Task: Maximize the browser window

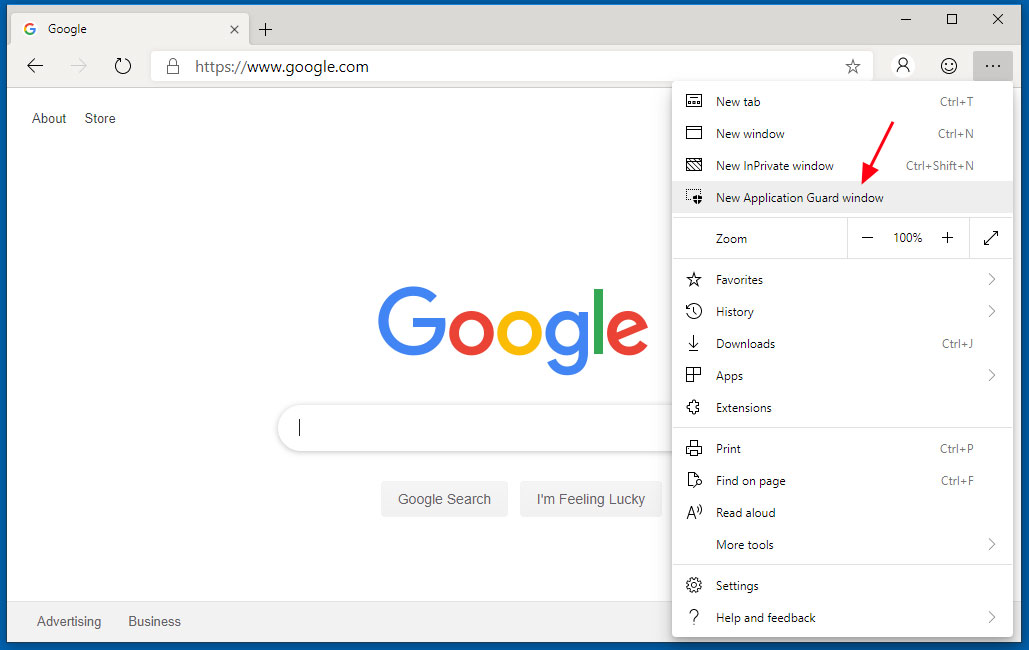Action: pyautogui.click(x=952, y=20)
